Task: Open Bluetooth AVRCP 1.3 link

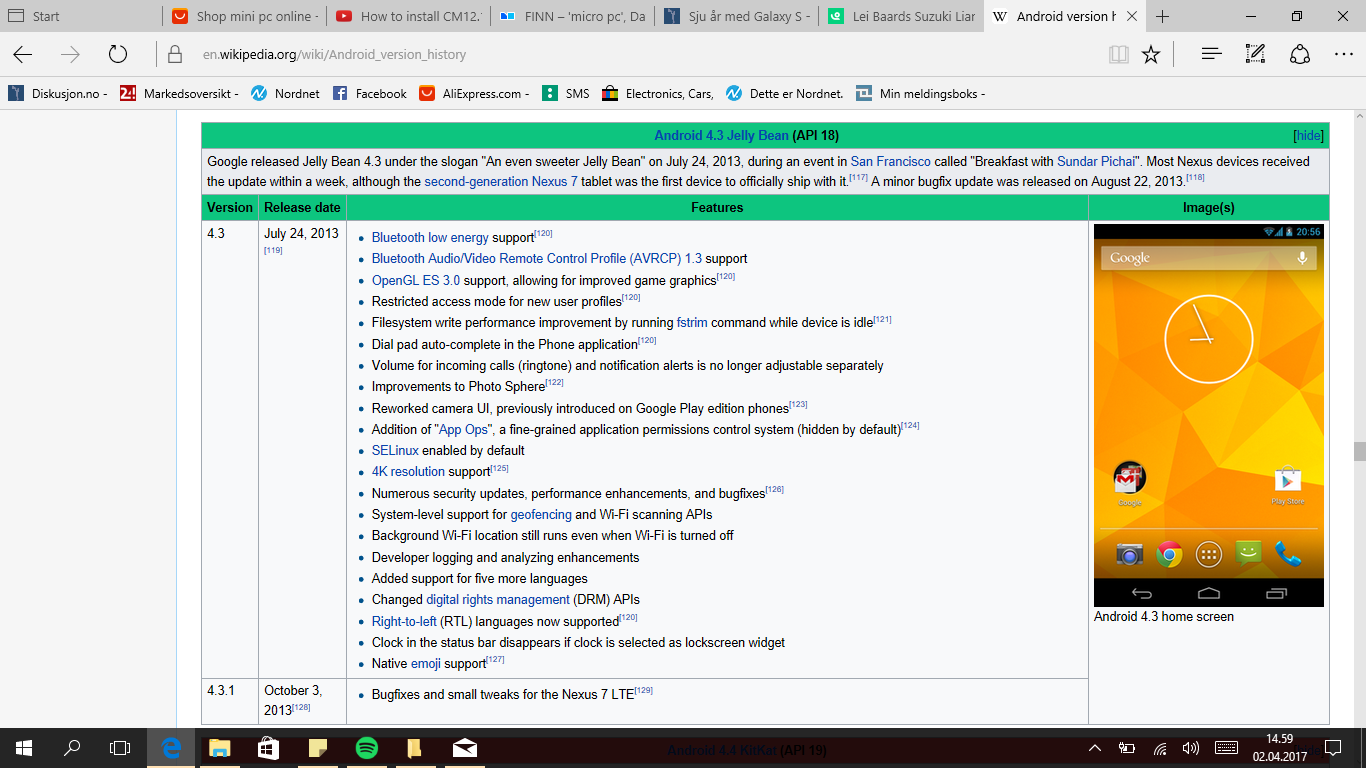Action: click(x=536, y=259)
